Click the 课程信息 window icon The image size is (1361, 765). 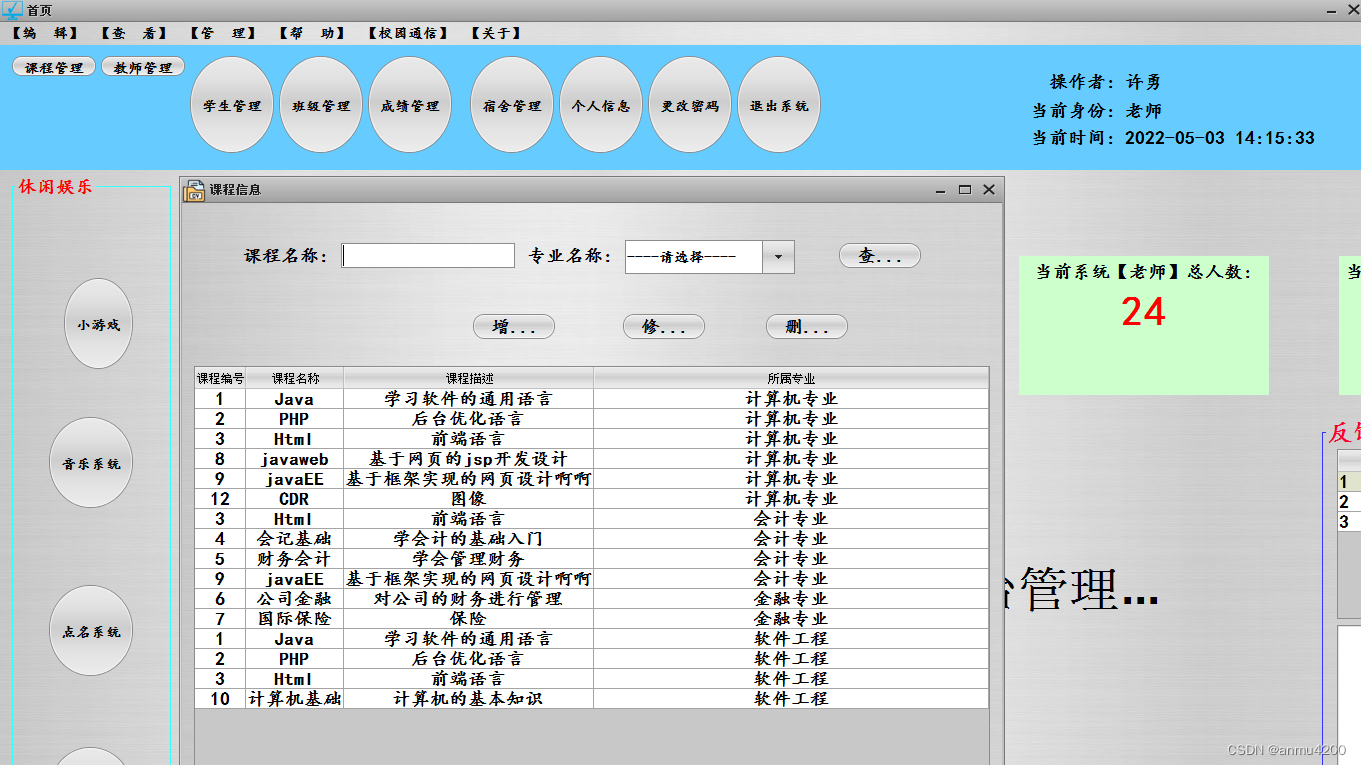[195, 190]
